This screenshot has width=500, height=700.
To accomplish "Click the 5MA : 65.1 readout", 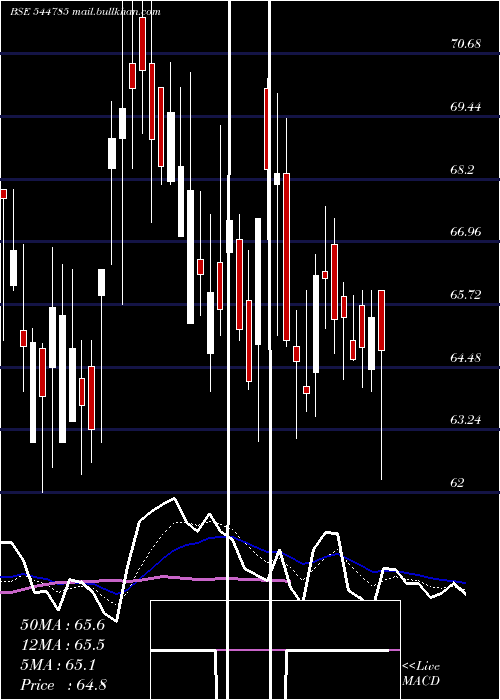I will pos(58,665).
